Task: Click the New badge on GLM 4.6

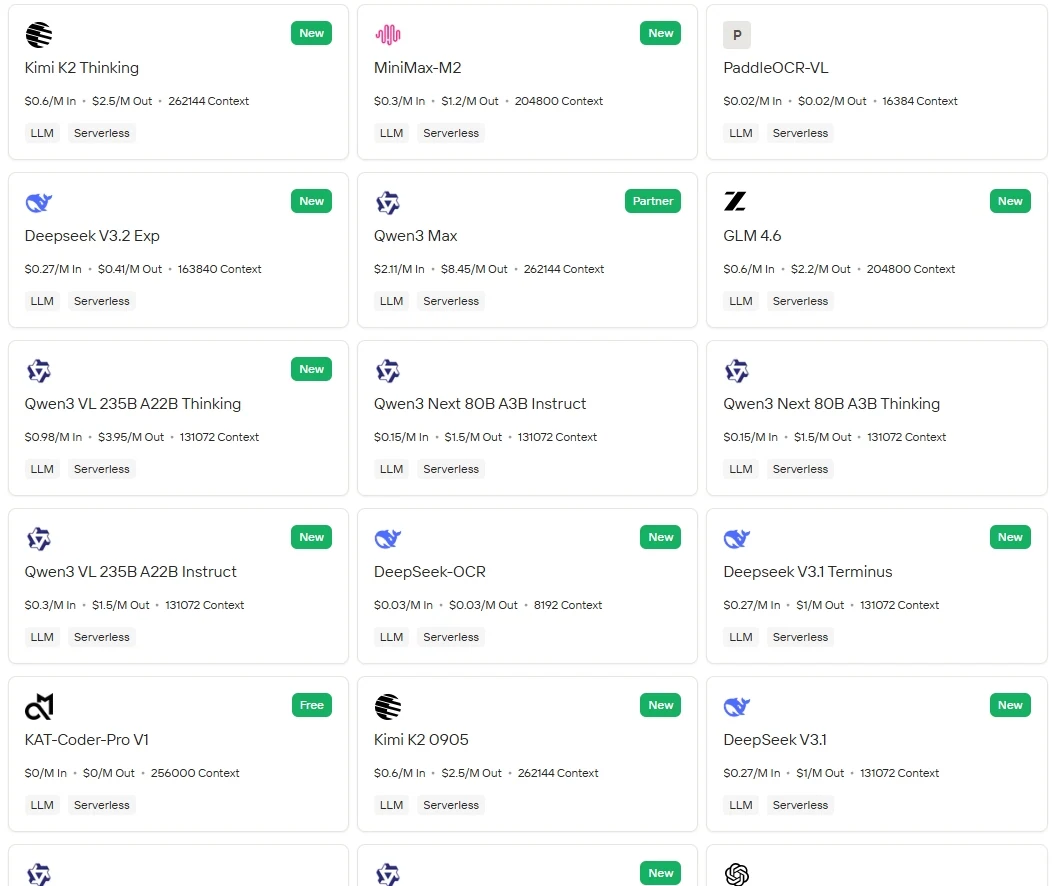Action: [x=1010, y=201]
